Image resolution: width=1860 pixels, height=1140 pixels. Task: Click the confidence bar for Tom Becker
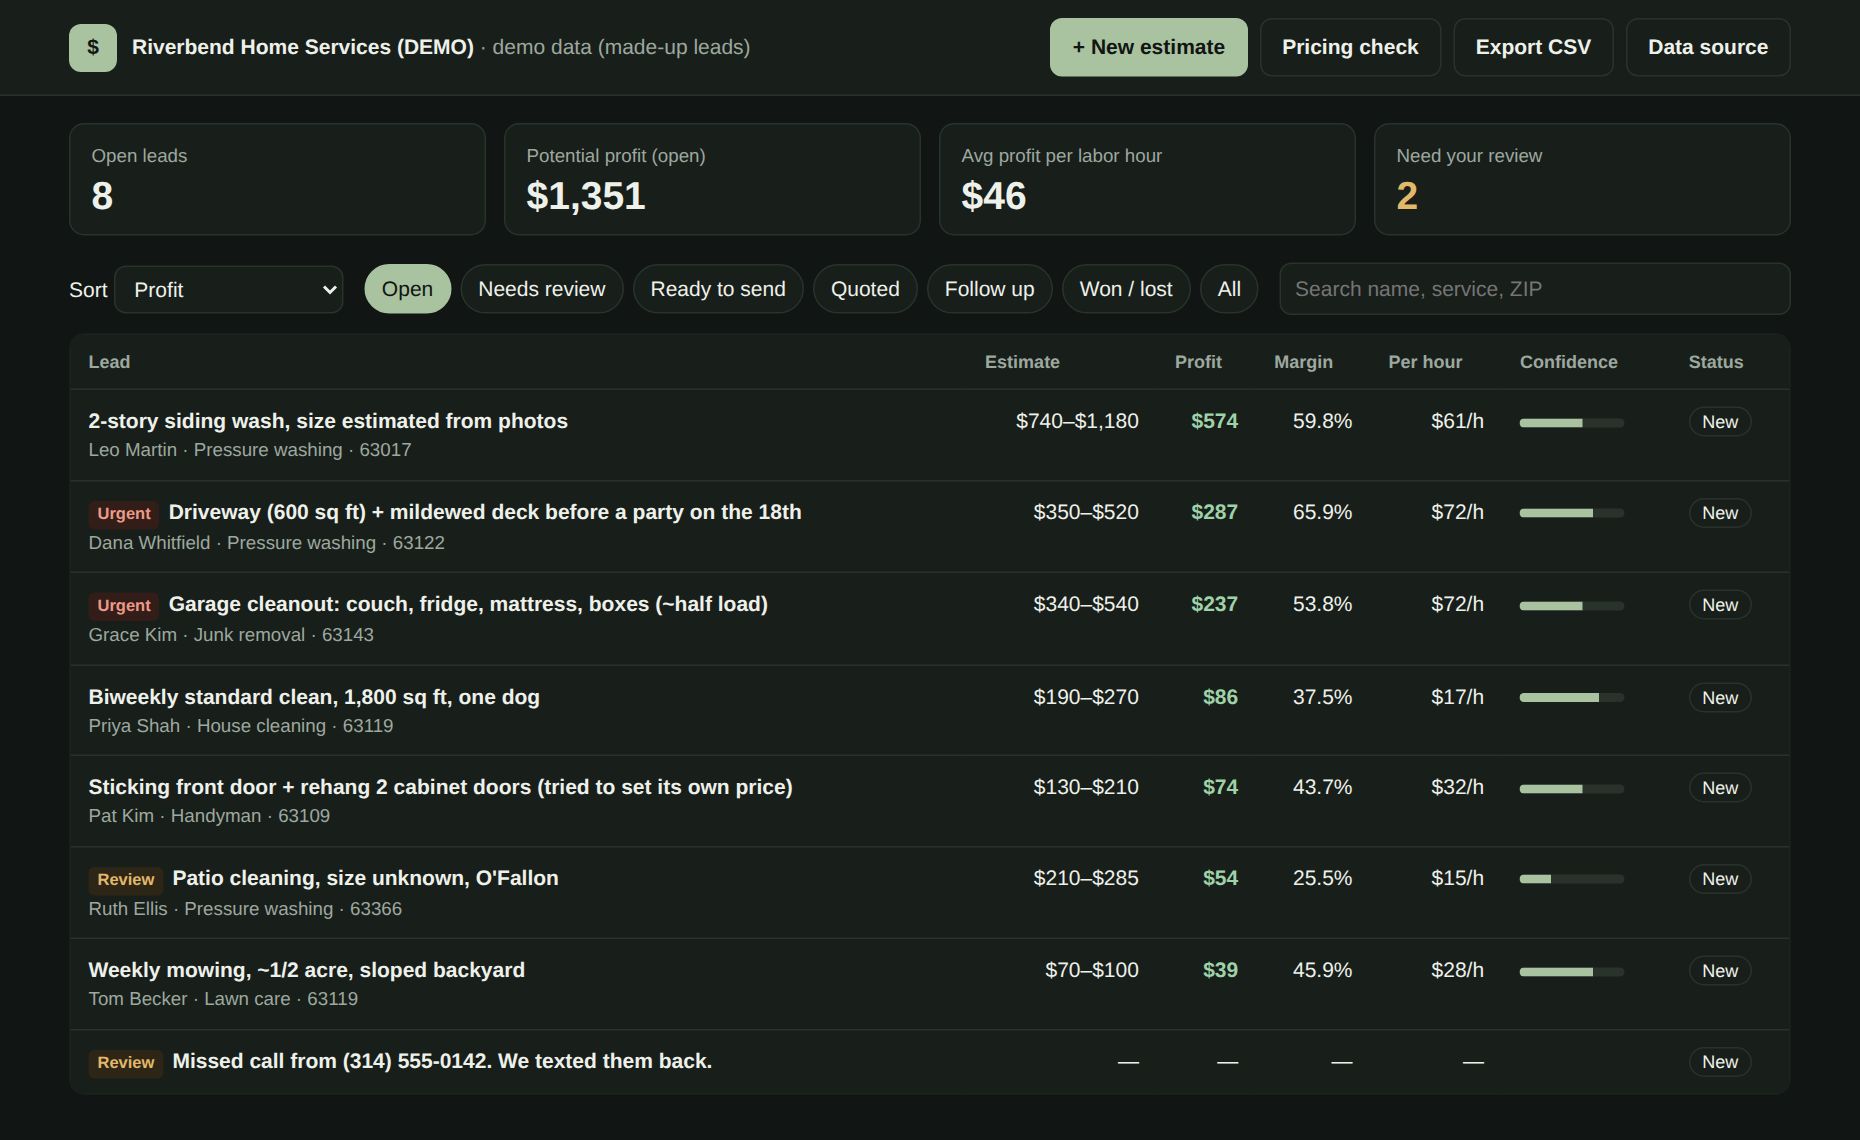click(1572, 971)
